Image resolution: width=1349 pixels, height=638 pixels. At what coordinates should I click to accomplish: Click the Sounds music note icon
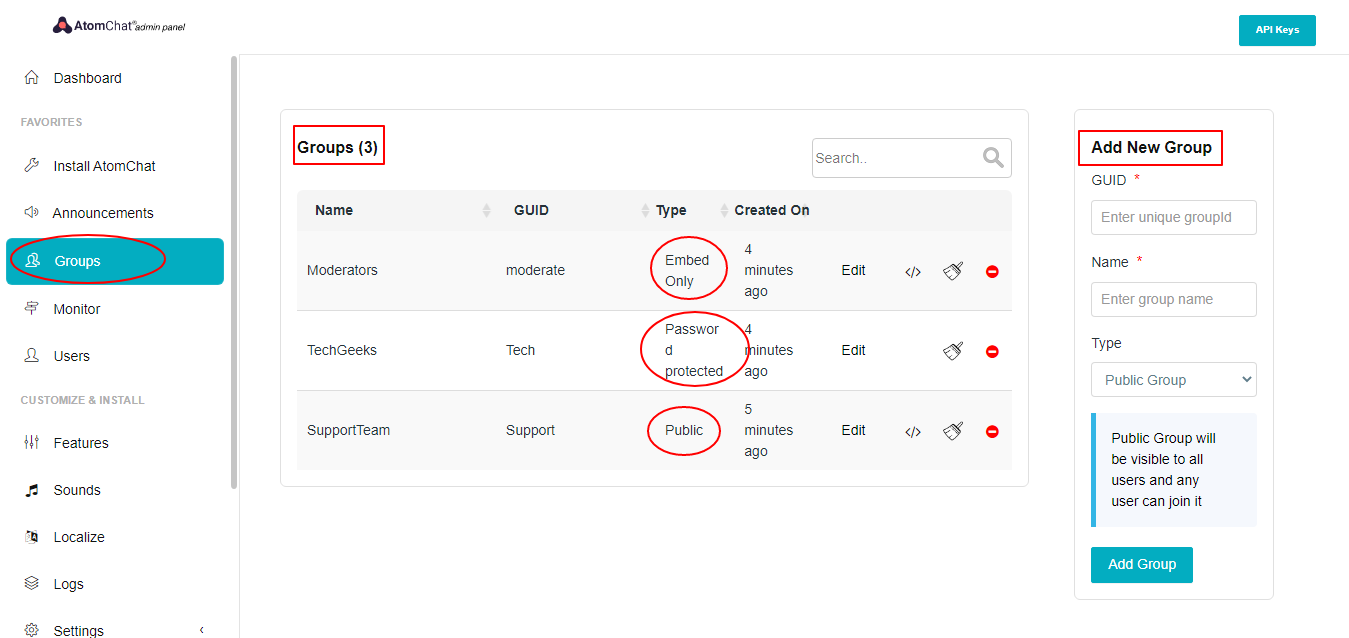32,489
